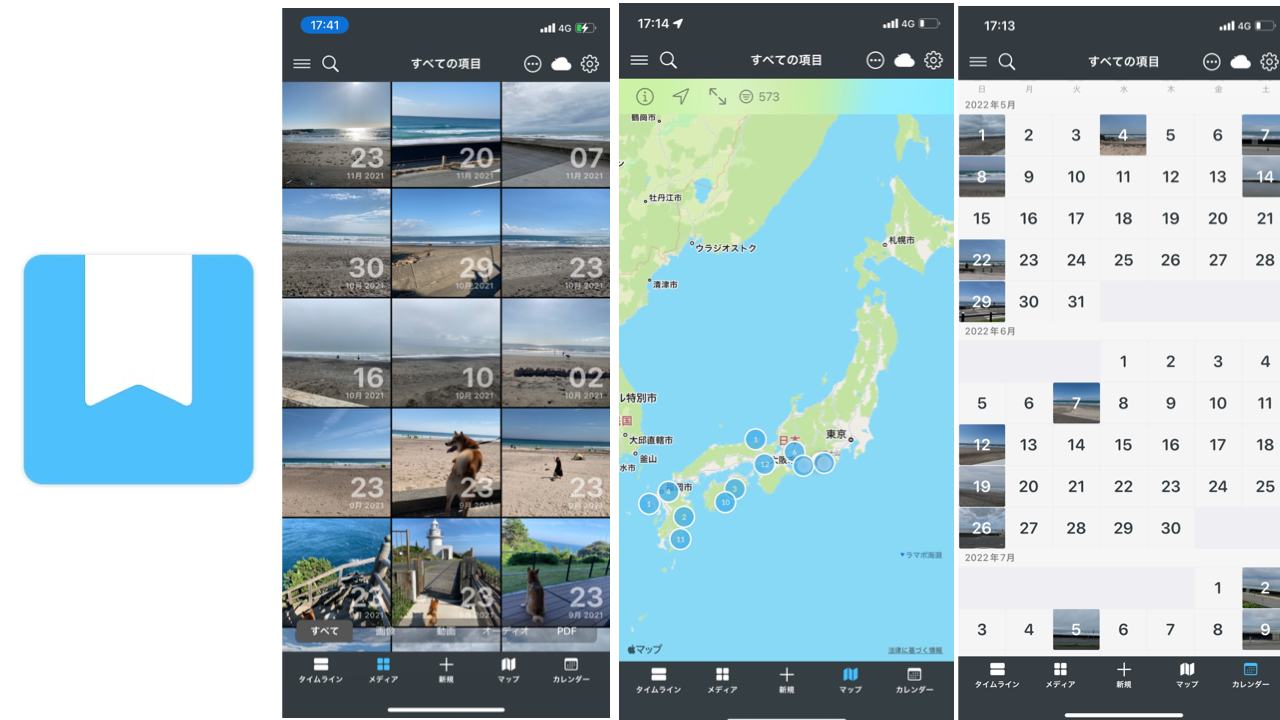Open the photo dated 20 11月 2021
Screen dimensions: 1280x720
point(446,134)
